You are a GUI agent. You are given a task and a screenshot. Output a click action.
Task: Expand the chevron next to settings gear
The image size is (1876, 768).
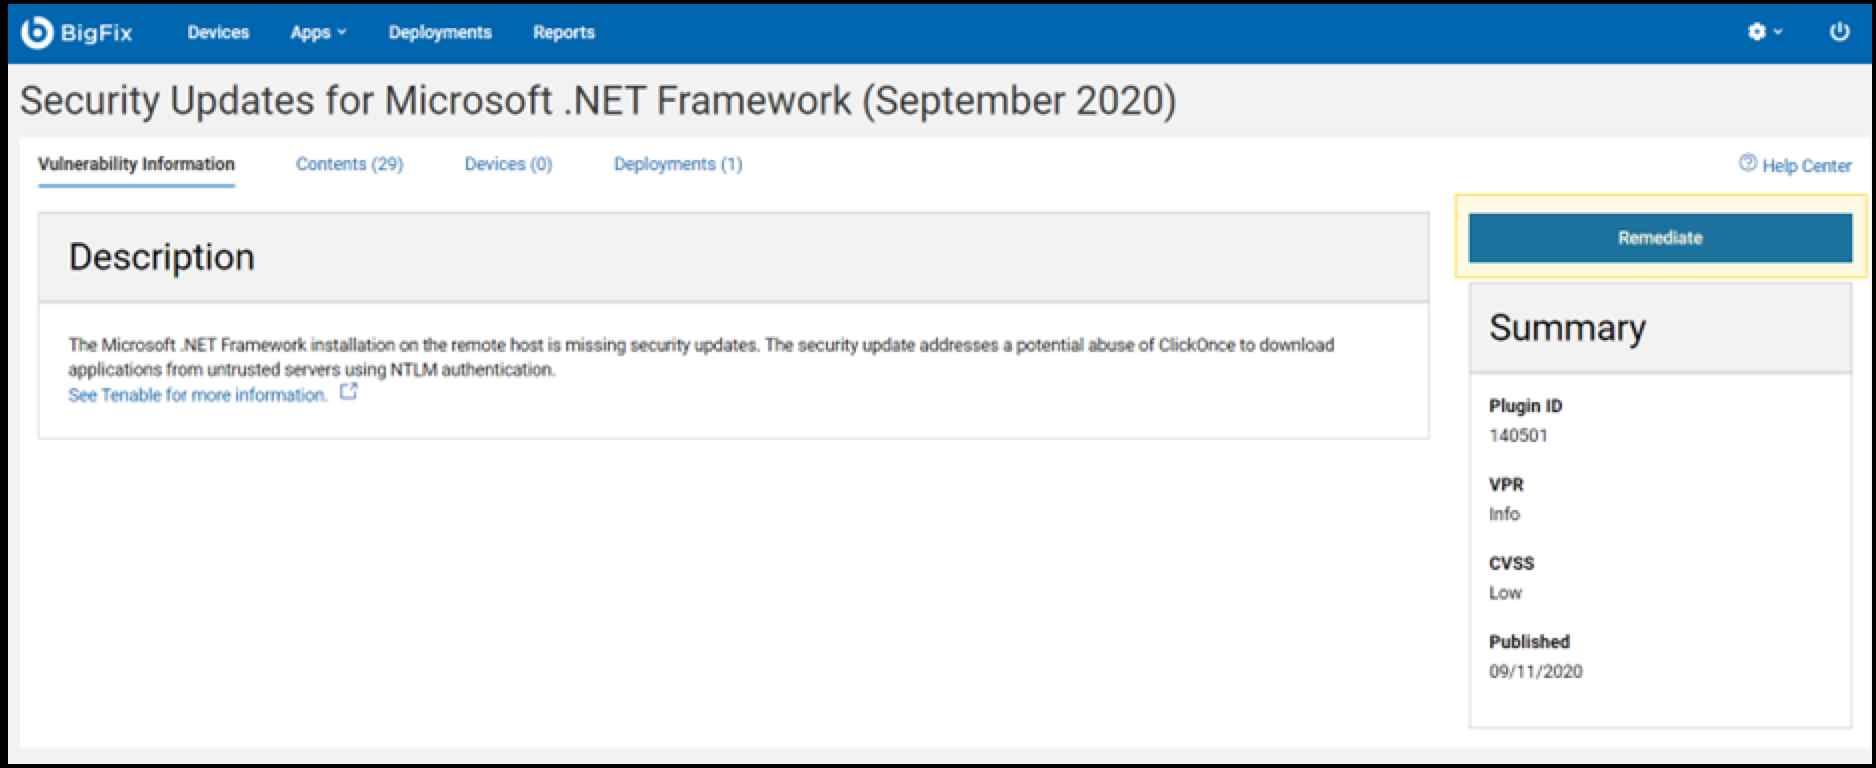1778,32
